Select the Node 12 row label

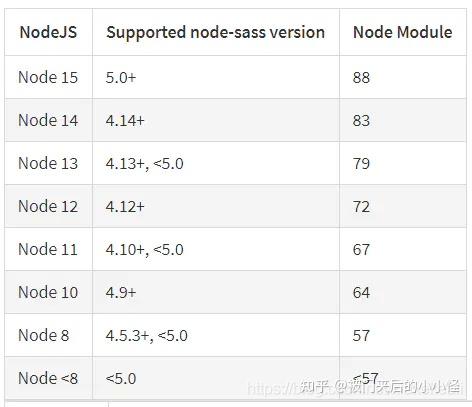[x=48, y=206]
